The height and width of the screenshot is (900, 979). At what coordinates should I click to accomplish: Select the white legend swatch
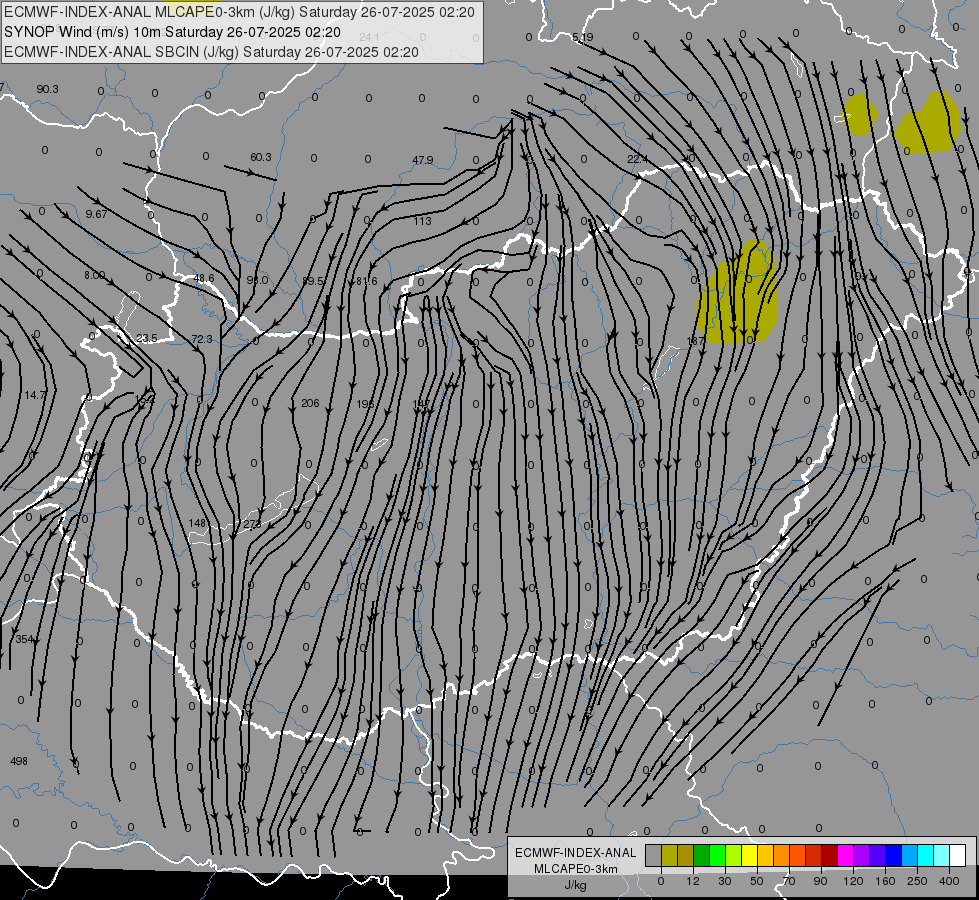[957, 855]
